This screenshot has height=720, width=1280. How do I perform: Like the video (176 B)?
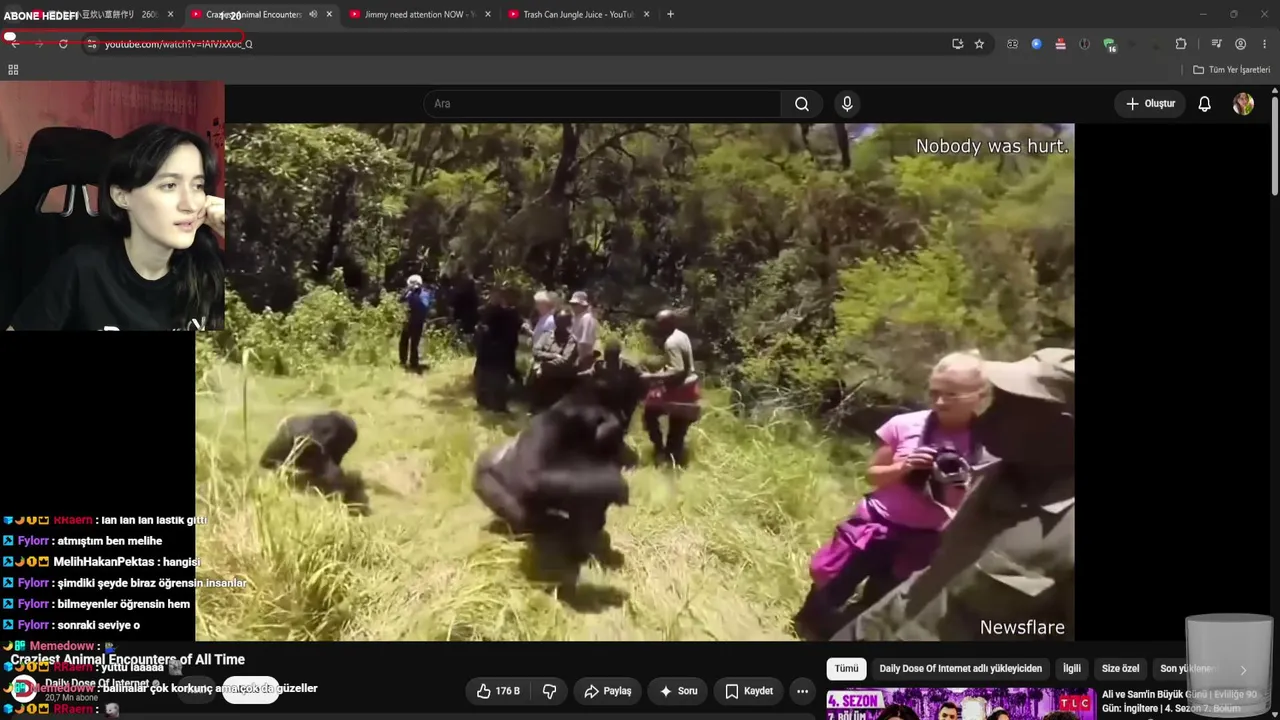499,691
